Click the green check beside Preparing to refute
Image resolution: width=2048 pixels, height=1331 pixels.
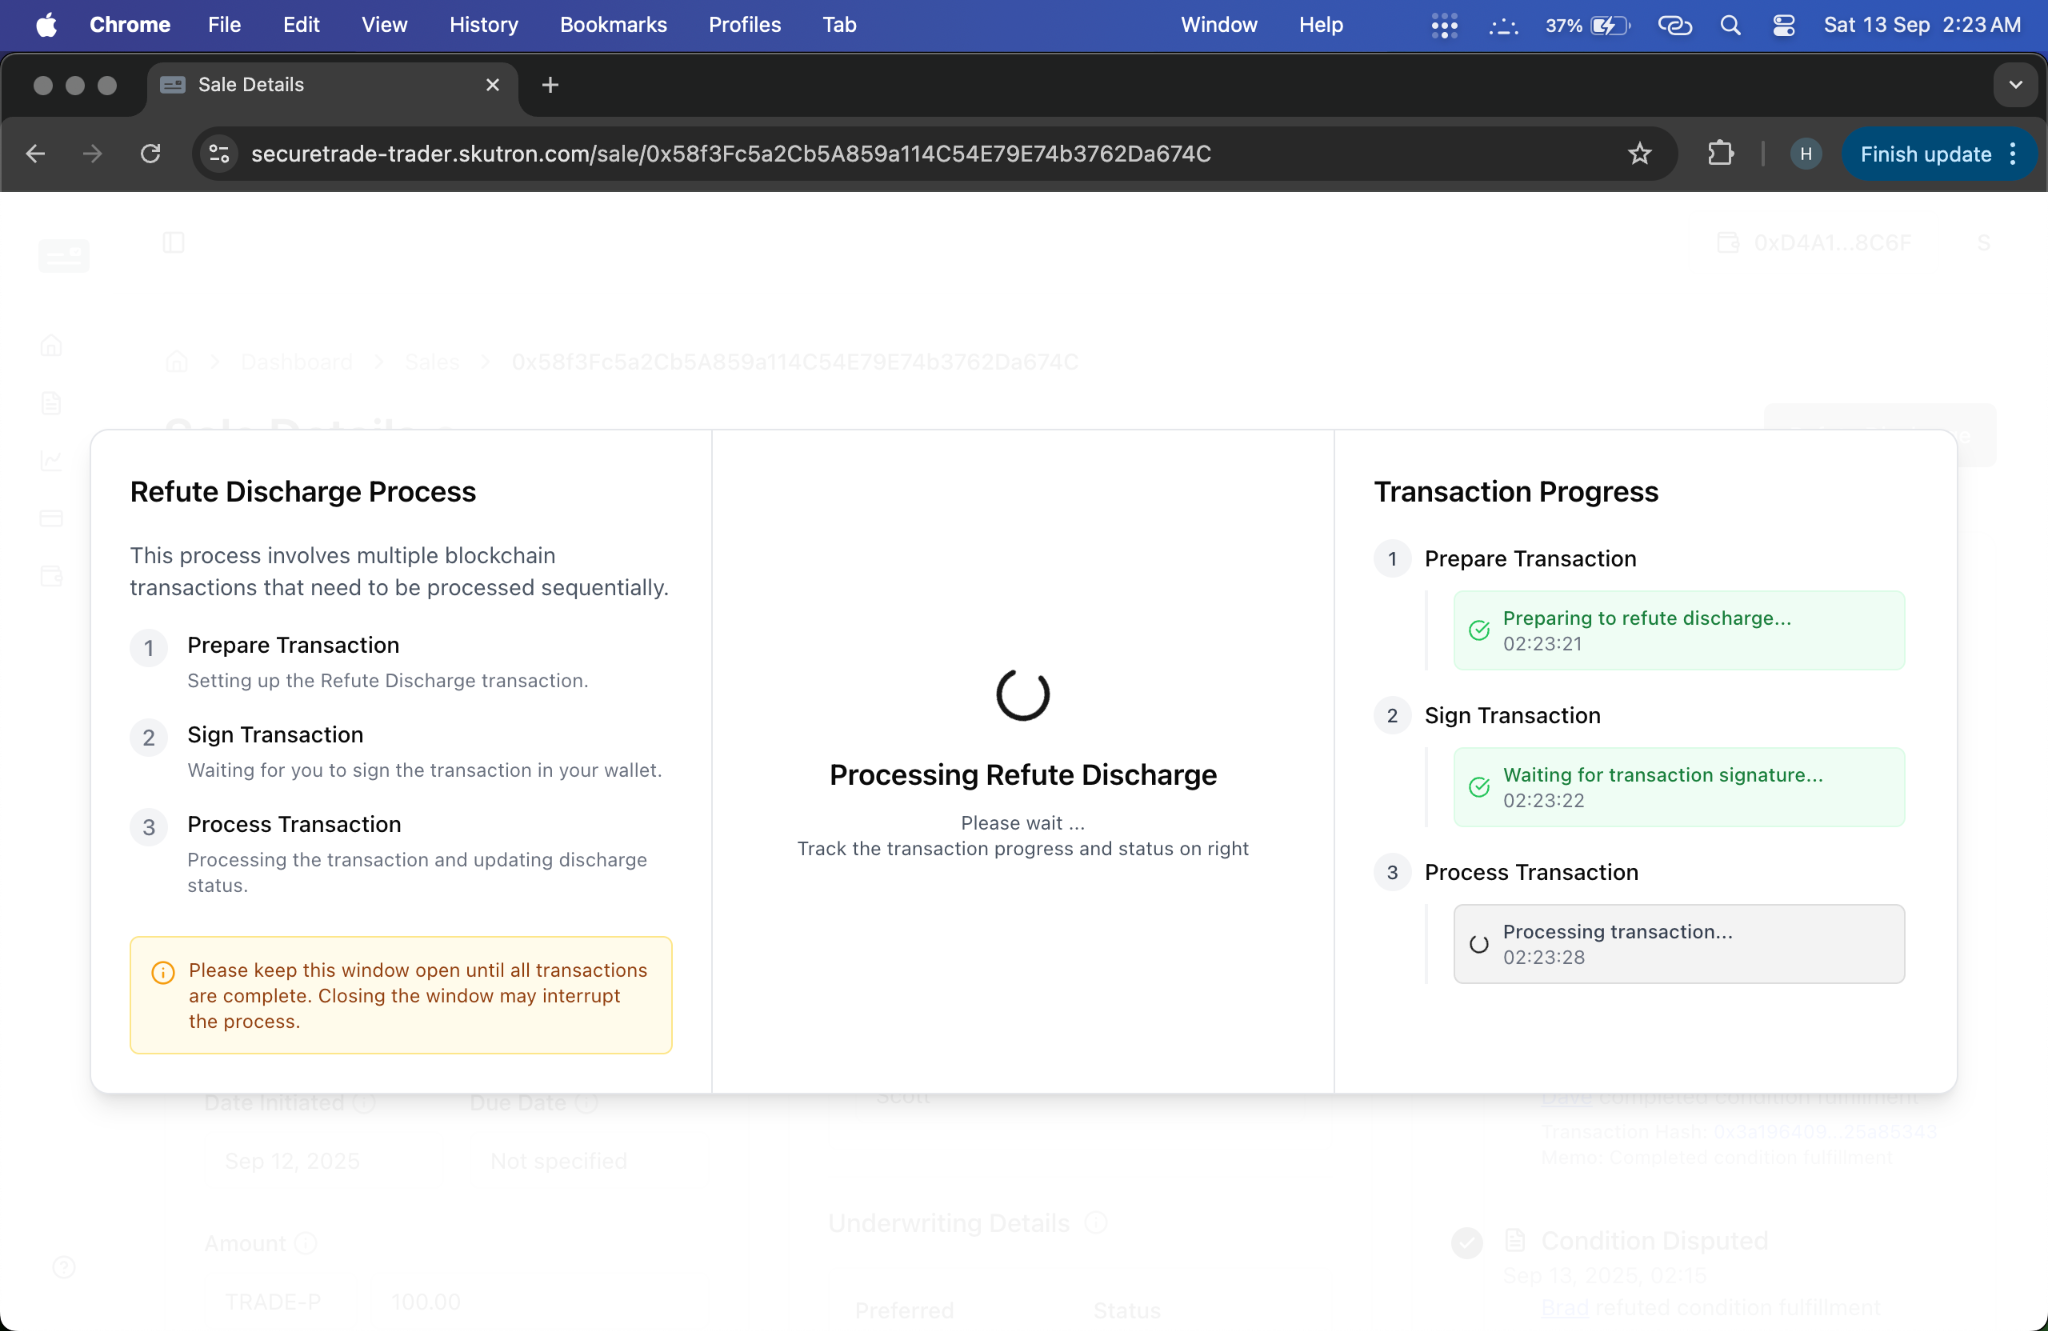pyautogui.click(x=1479, y=630)
